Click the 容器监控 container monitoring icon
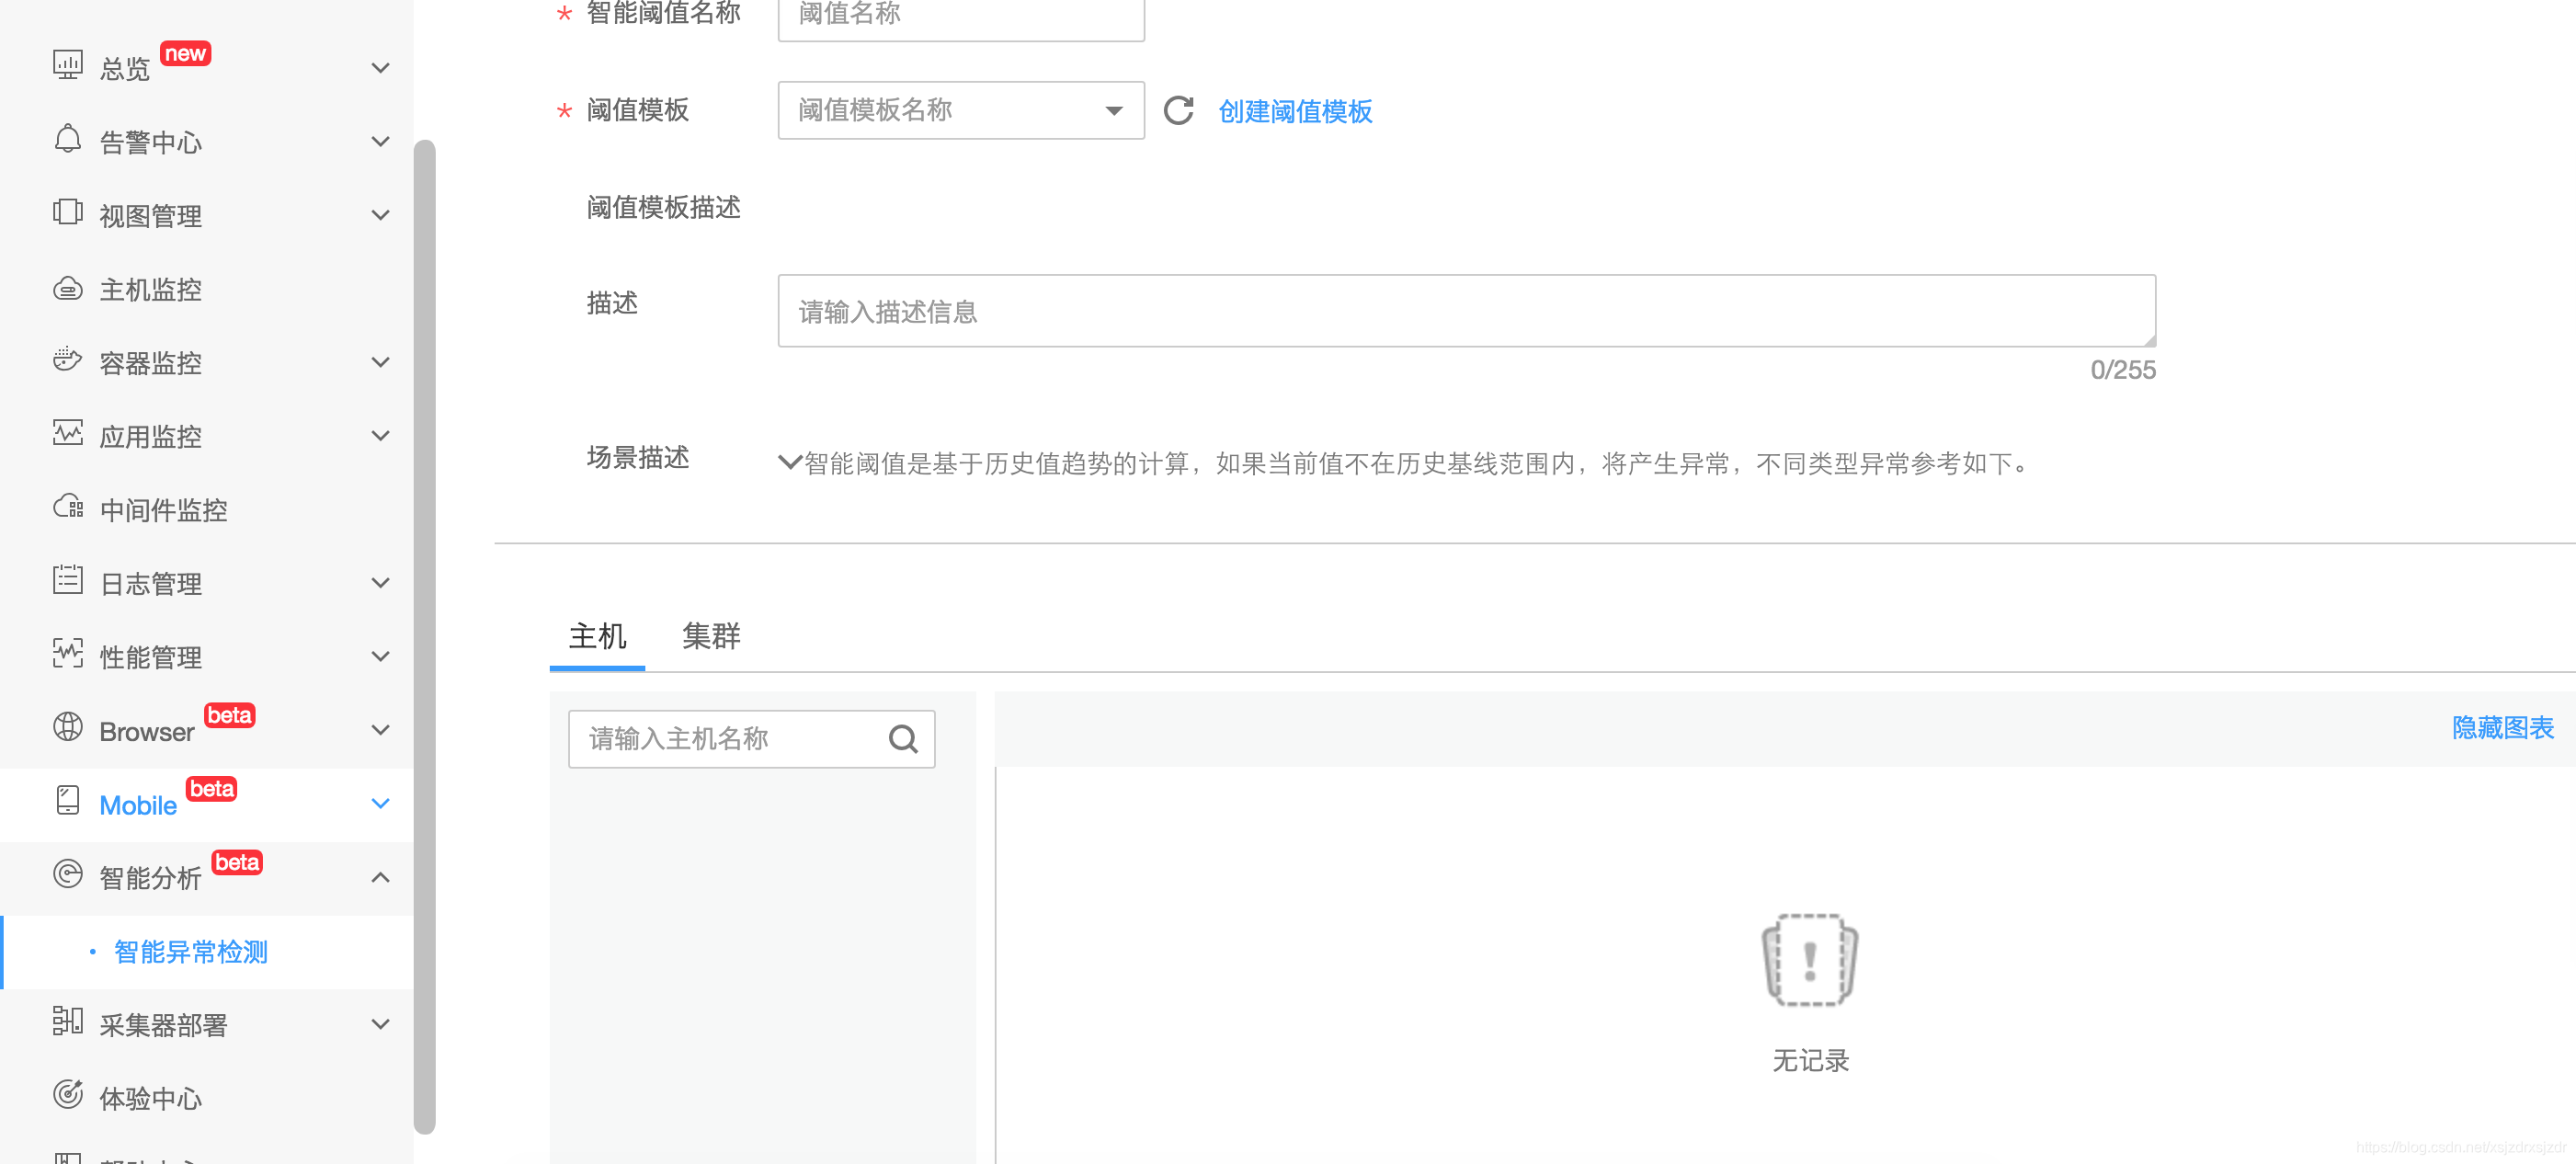This screenshot has width=2576, height=1164. tap(65, 360)
